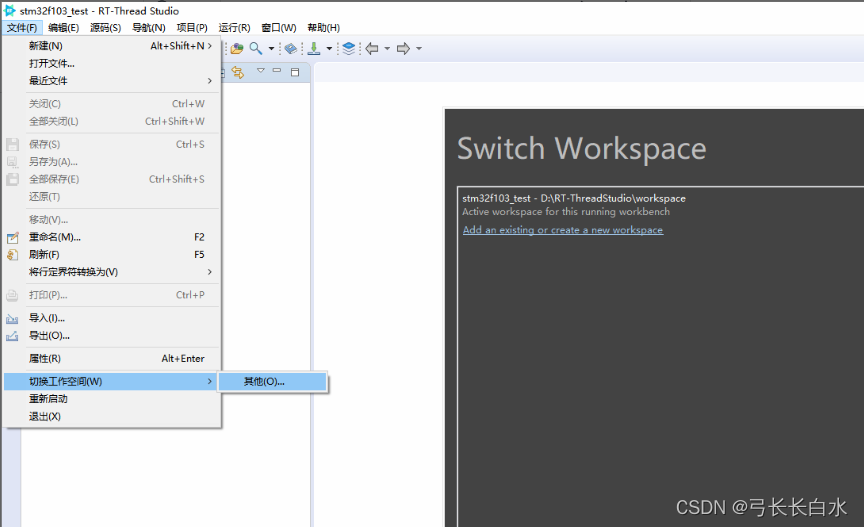Open the 文件(F) menu

point(22,28)
